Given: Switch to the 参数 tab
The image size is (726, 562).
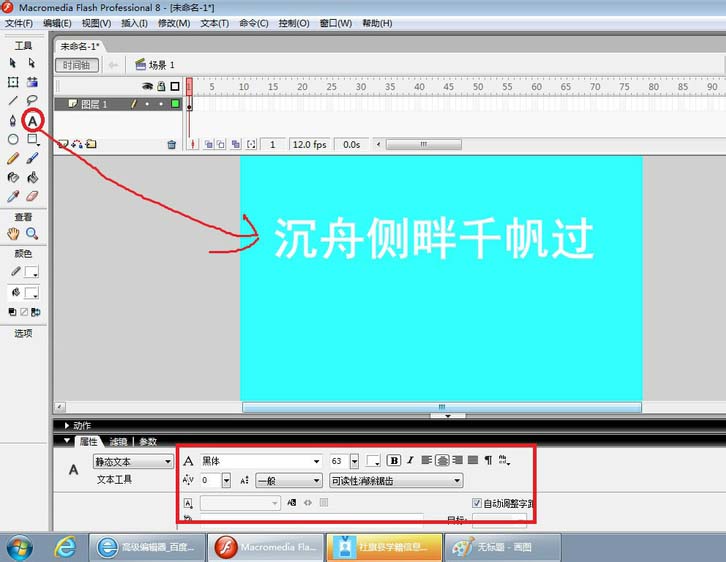Looking at the screenshot, I should pyautogui.click(x=148, y=442).
